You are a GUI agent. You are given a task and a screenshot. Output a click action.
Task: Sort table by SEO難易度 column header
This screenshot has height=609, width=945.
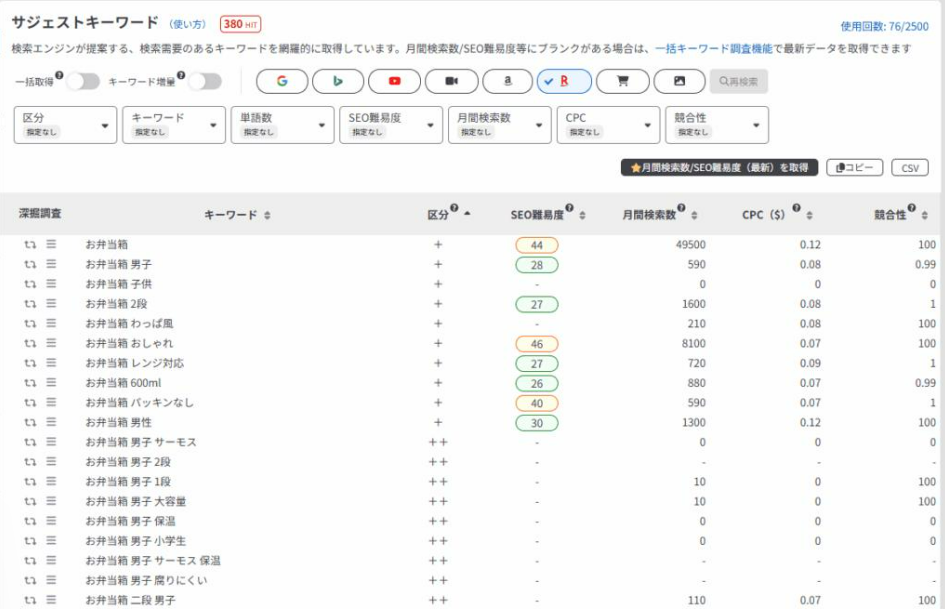pos(547,214)
